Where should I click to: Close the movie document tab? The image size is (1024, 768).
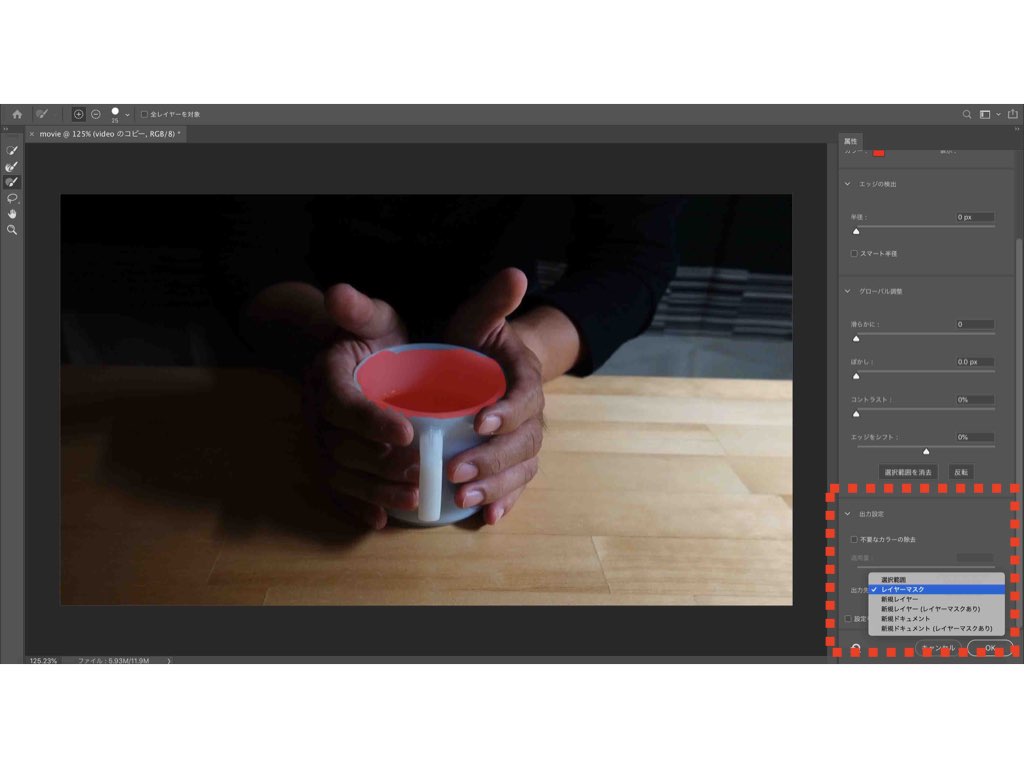(x=31, y=134)
